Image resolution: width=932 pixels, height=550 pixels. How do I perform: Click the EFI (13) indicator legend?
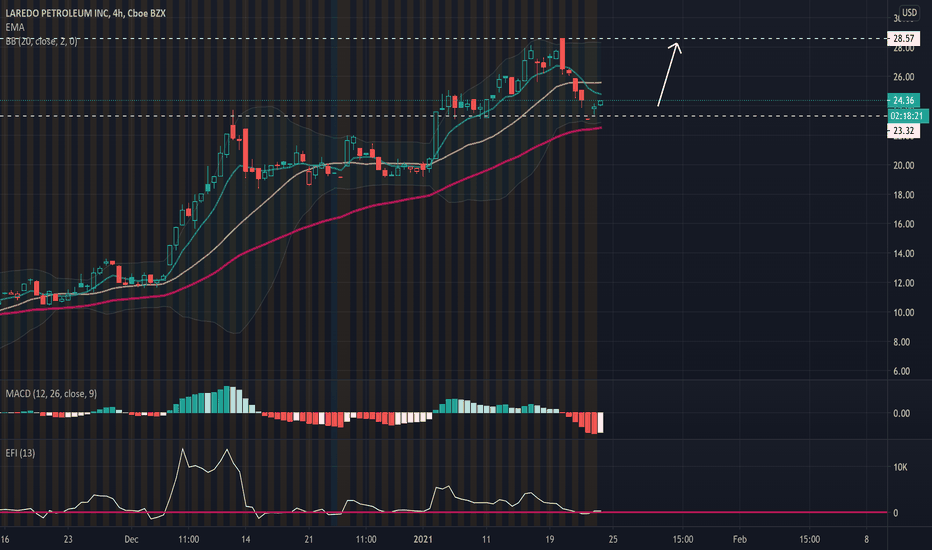(20, 453)
